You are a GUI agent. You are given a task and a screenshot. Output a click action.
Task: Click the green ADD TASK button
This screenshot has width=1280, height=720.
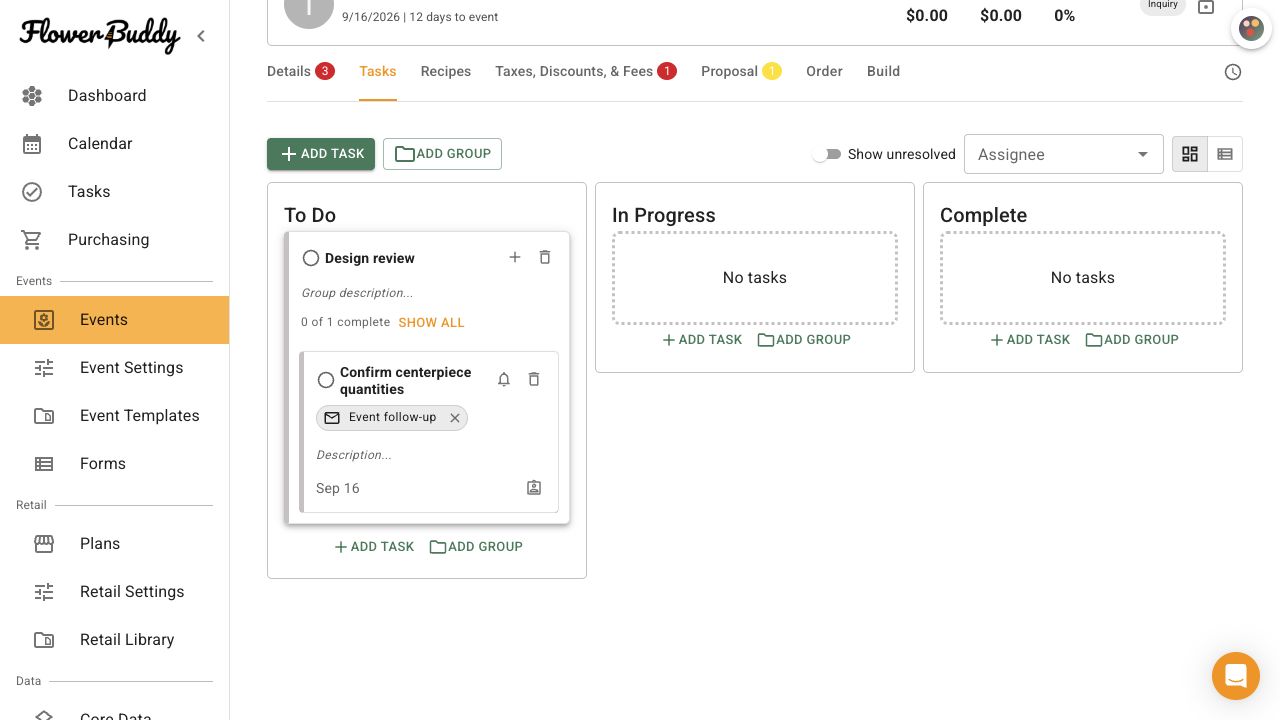point(321,154)
